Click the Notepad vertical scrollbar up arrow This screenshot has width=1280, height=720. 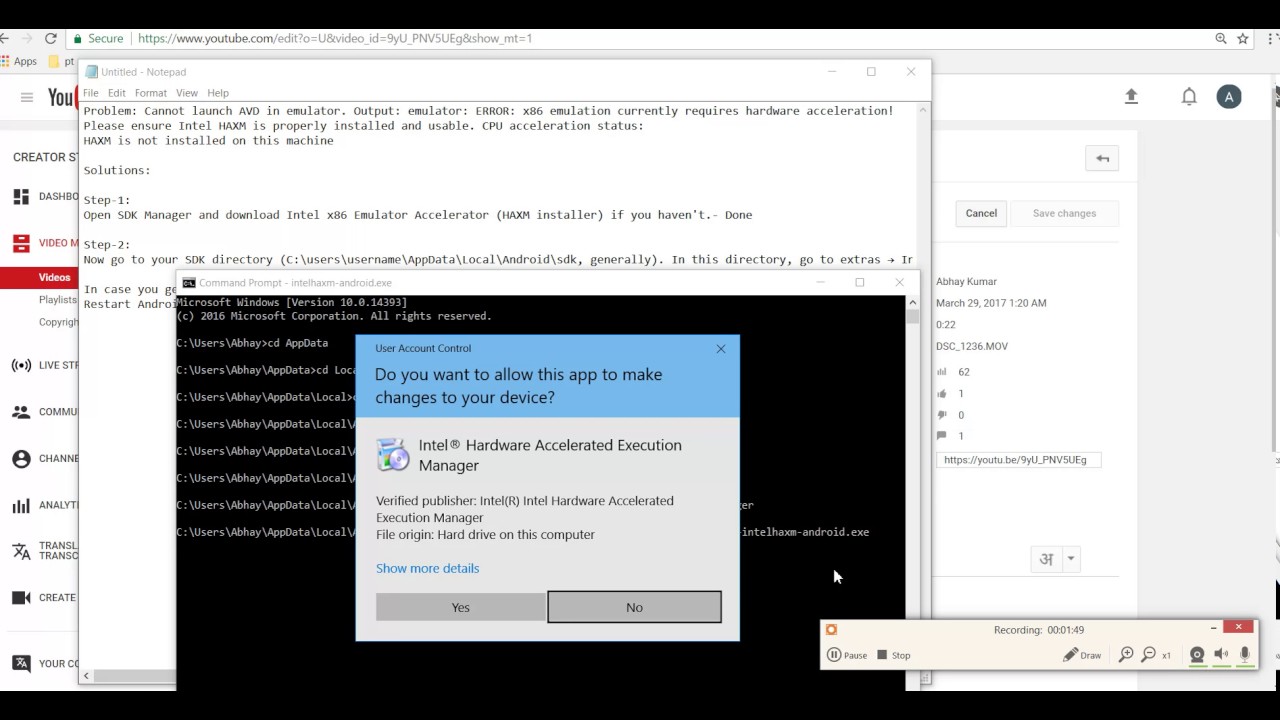(x=924, y=108)
